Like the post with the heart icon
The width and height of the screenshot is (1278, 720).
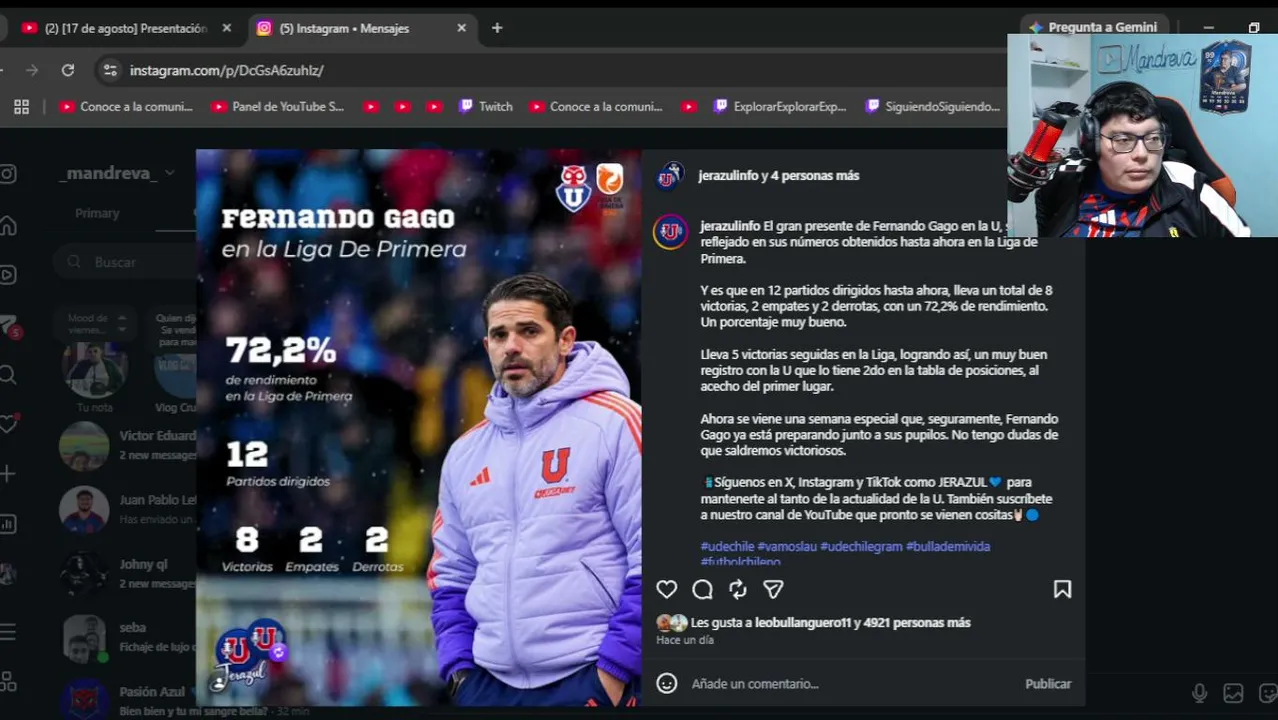pos(667,590)
